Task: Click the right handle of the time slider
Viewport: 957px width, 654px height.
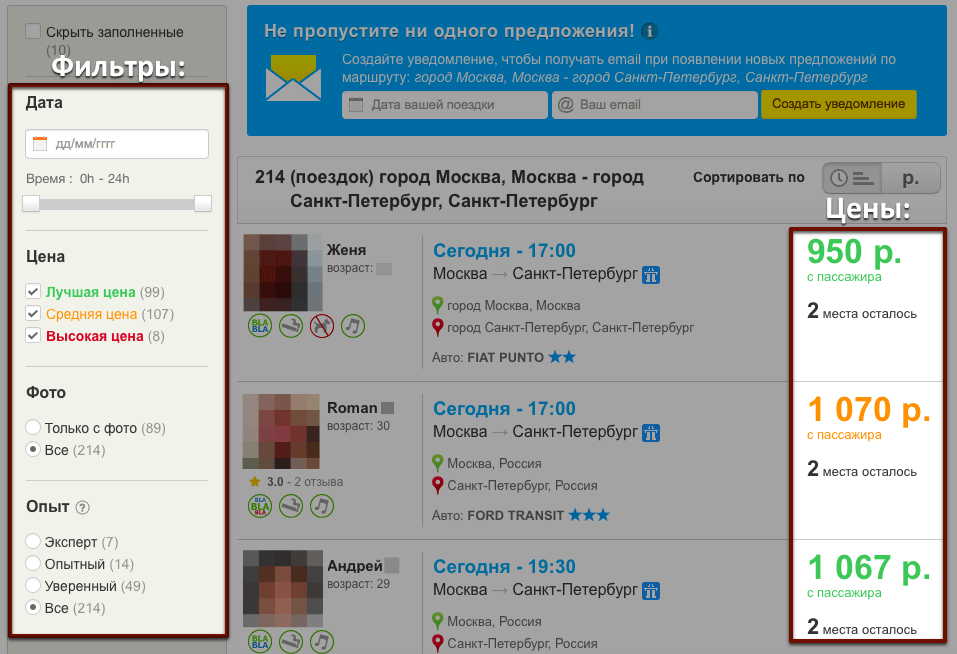Action: coord(203,203)
